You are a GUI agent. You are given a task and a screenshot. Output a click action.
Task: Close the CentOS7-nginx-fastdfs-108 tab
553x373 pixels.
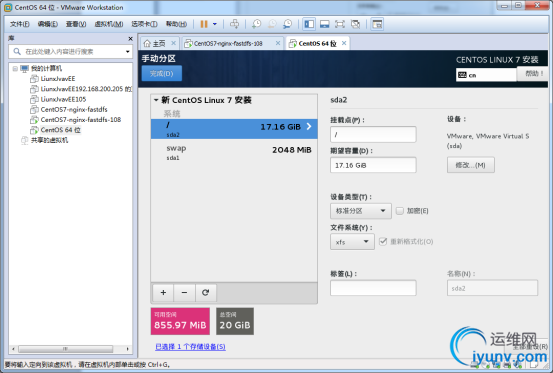pyautogui.click(x=278, y=43)
